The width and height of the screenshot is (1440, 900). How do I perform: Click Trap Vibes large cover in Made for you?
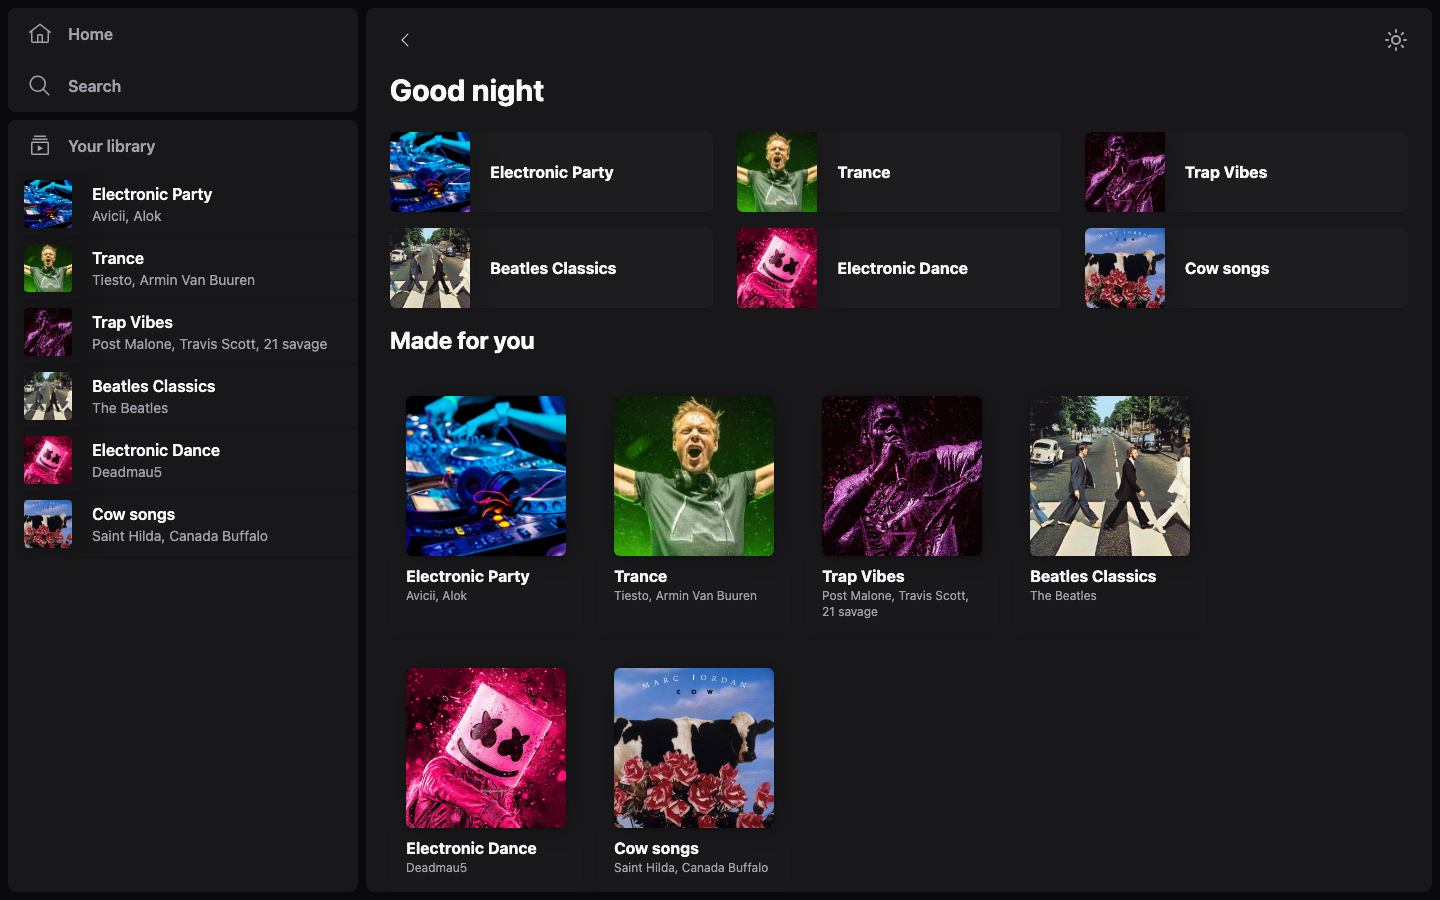click(x=902, y=476)
